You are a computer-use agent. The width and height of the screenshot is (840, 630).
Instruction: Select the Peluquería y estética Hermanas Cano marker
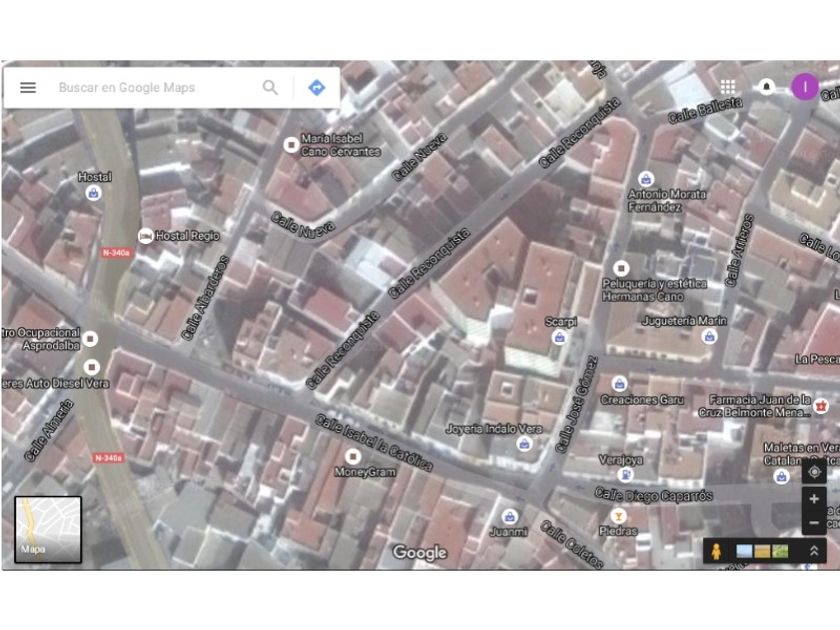click(621, 268)
